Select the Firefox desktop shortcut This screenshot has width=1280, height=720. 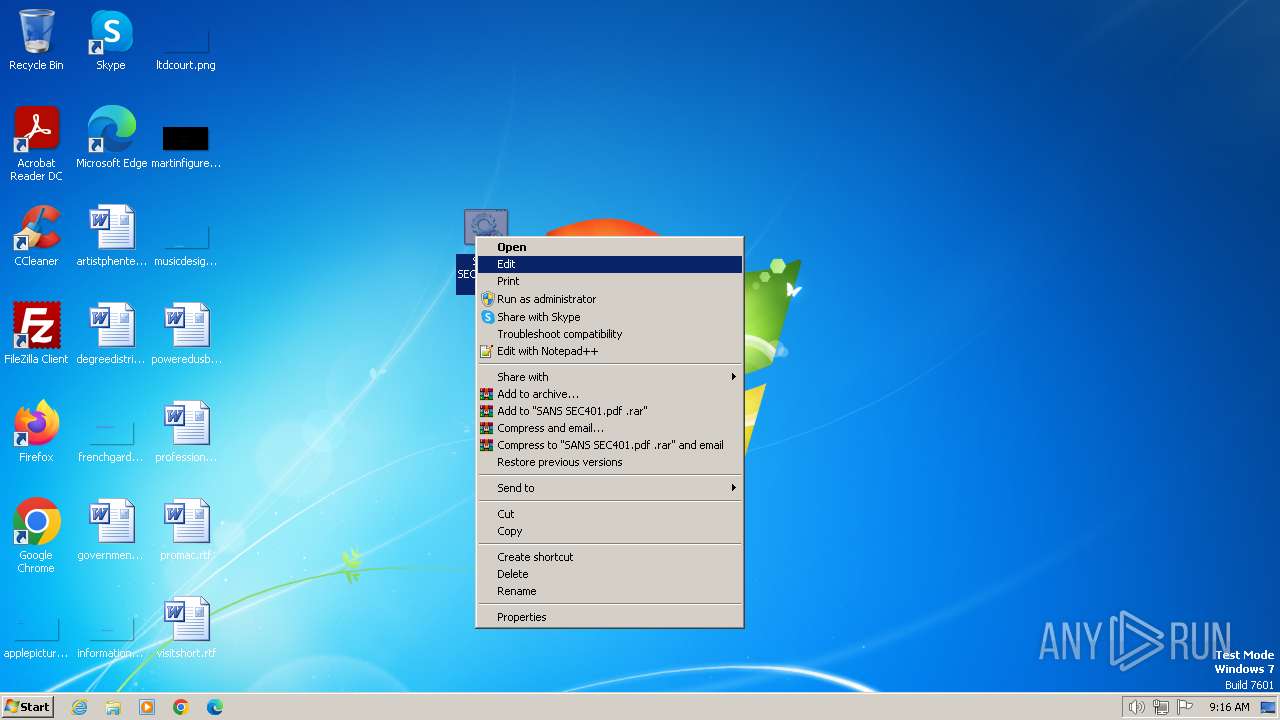coord(36,432)
